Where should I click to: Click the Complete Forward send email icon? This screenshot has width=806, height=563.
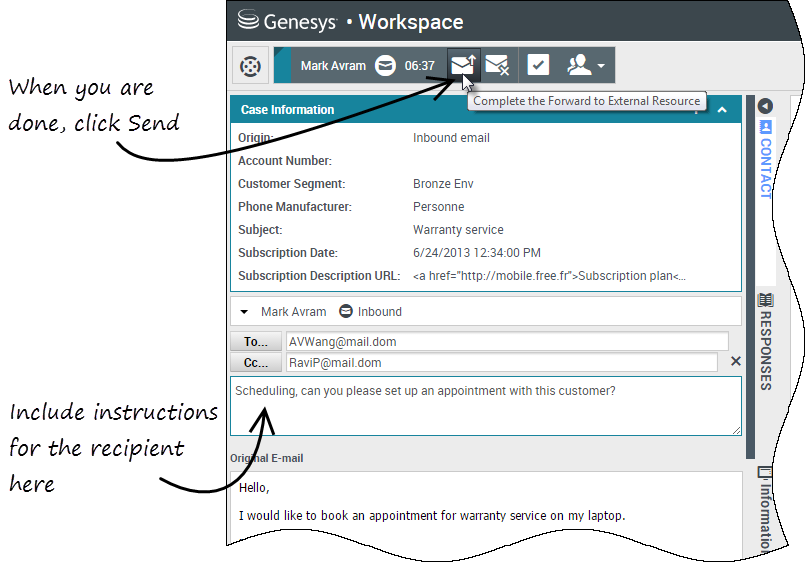coord(464,65)
